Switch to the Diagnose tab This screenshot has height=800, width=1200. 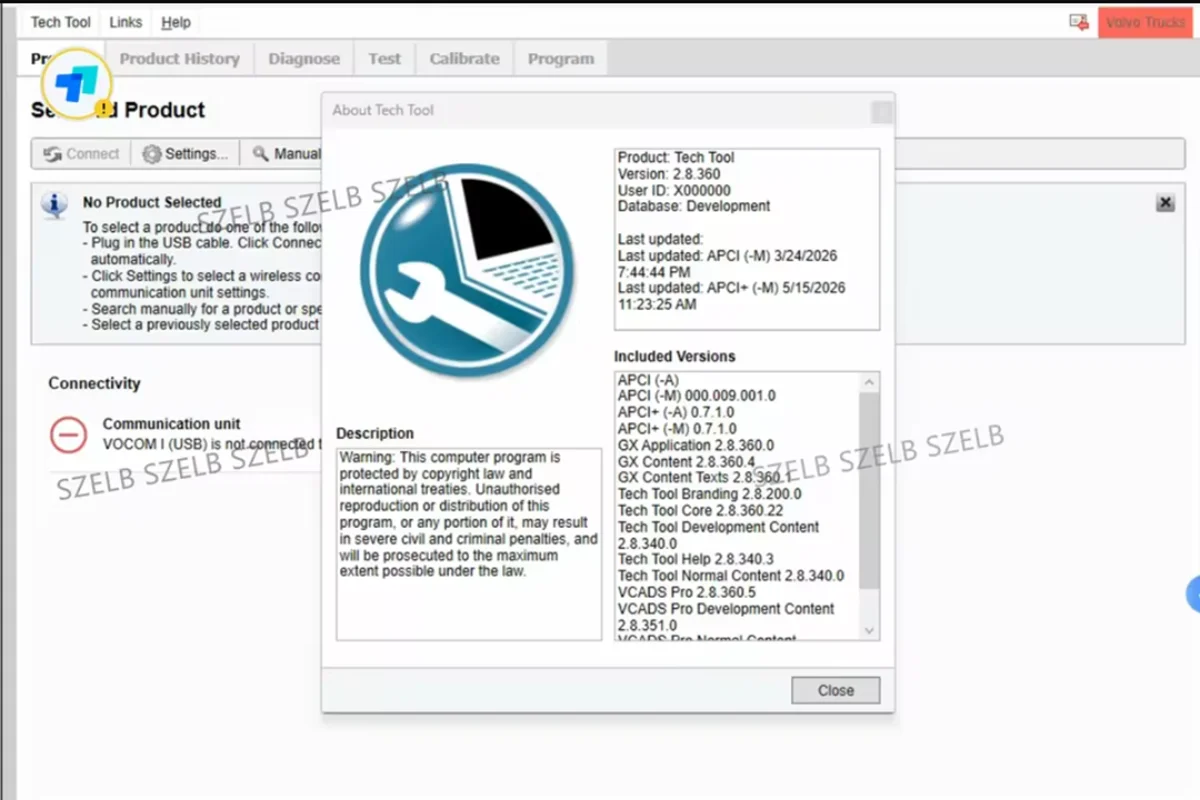304,59
